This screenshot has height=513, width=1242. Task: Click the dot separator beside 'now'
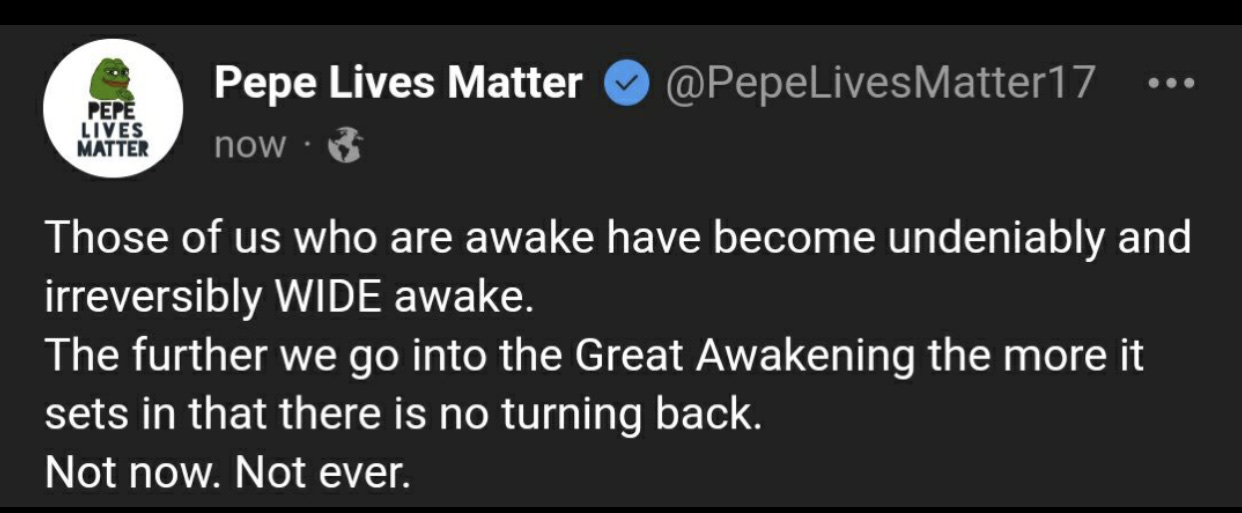pyautogui.click(x=307, y=148)
